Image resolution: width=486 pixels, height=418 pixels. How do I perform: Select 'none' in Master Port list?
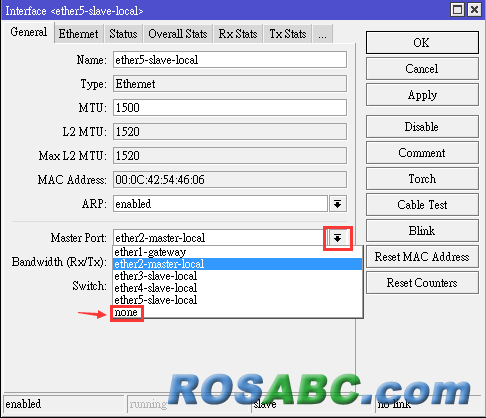point(126,312)
